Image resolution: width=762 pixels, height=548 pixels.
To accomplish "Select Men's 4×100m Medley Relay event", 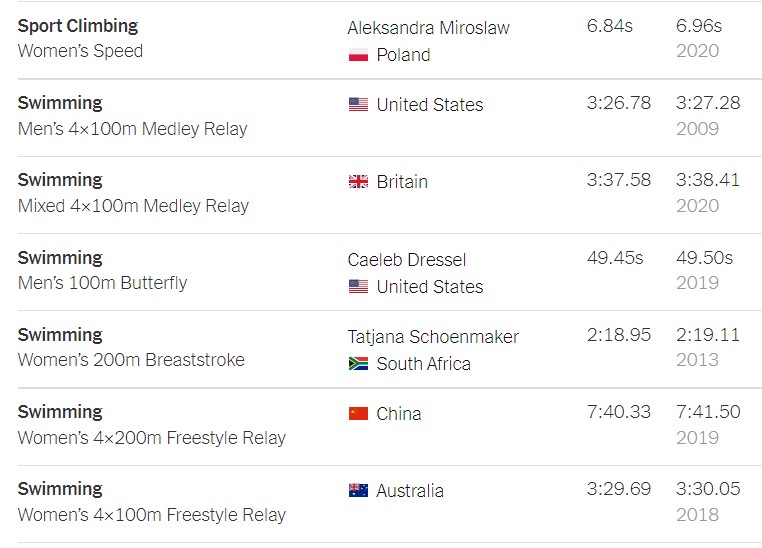I will coord(133,129).
